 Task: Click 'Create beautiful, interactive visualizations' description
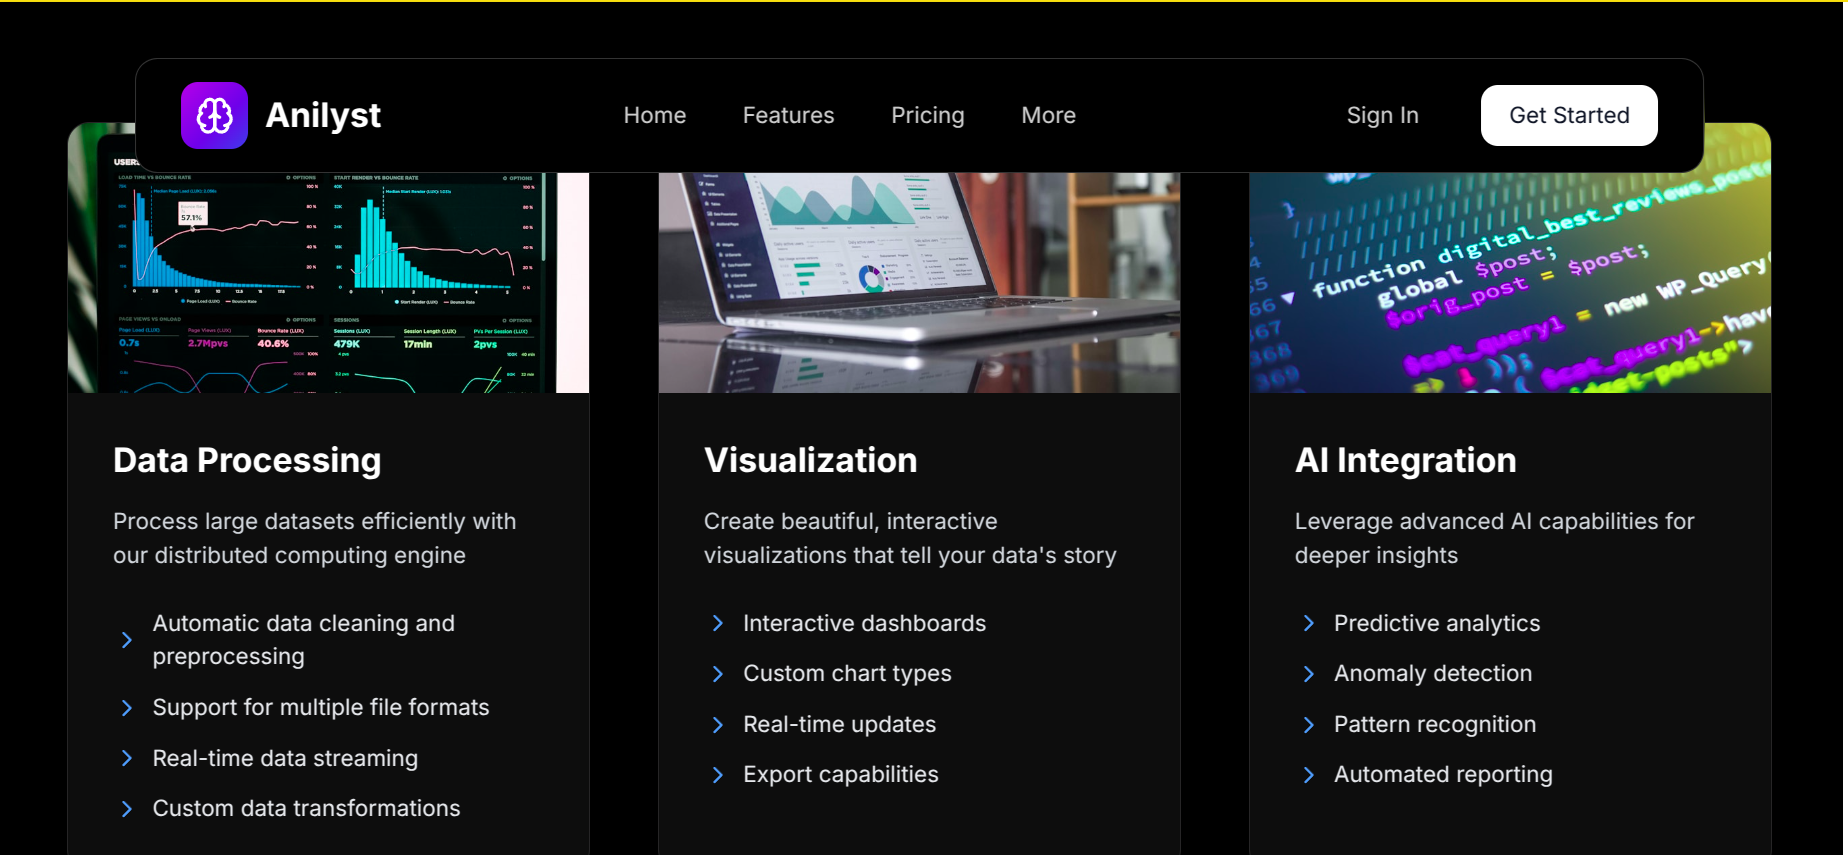910,538
